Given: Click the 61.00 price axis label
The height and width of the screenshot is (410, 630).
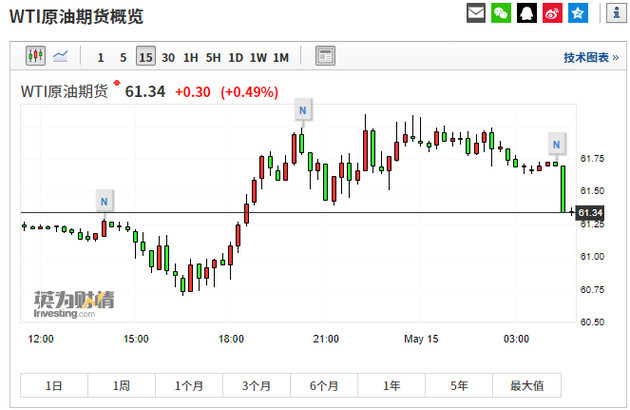Looking at the screenshot, I should coord(592,256).
